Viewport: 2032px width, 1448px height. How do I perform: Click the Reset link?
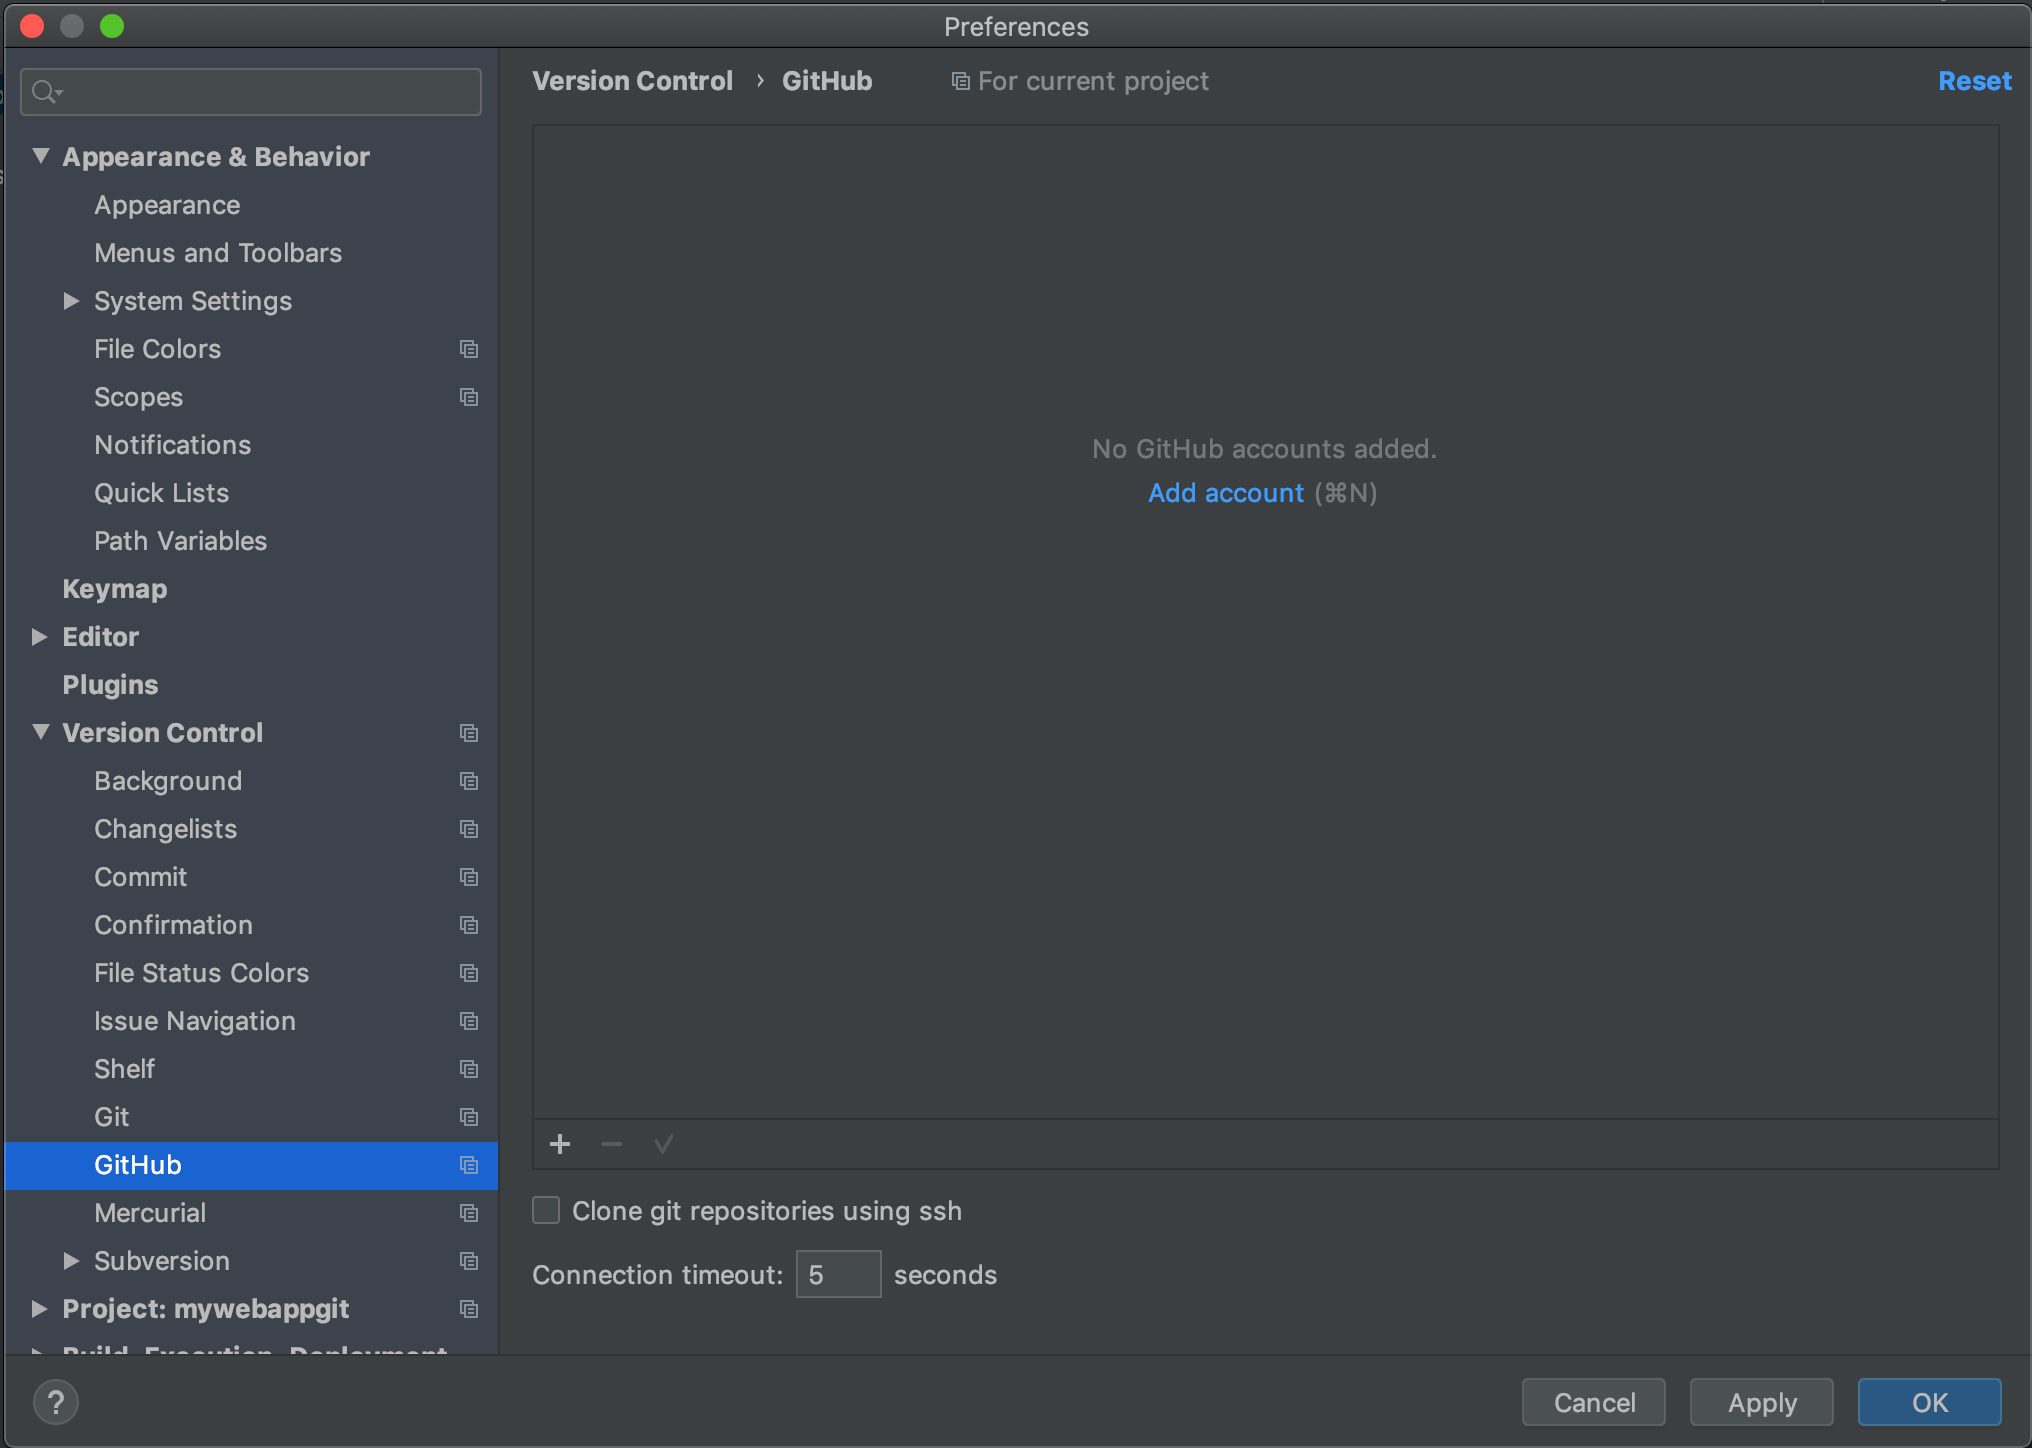pyautogui.click(x=1974, y=81)
